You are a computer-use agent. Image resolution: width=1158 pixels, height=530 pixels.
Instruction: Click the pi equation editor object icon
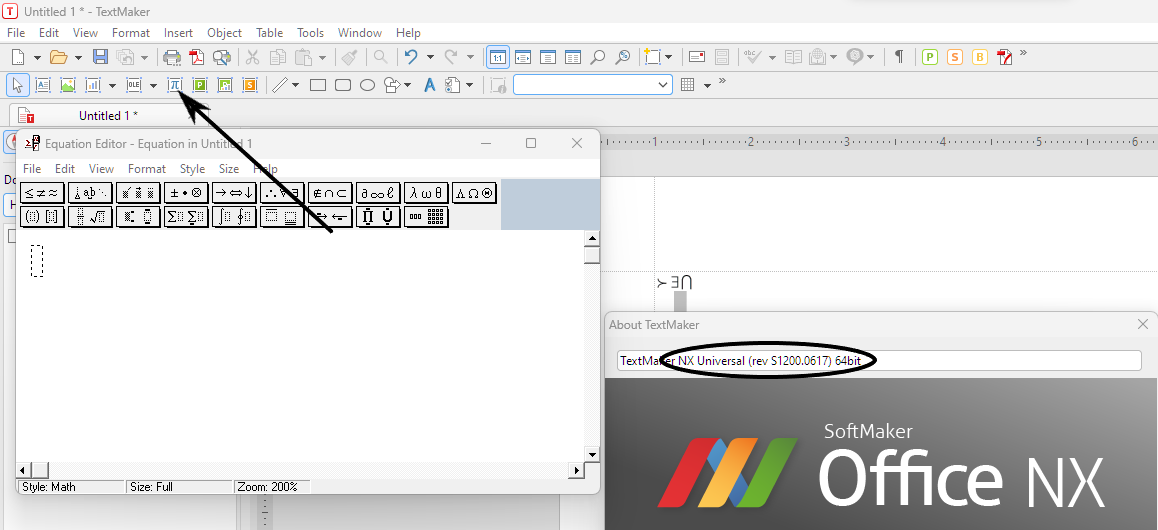pyautogui.click(x=174, y=85)
